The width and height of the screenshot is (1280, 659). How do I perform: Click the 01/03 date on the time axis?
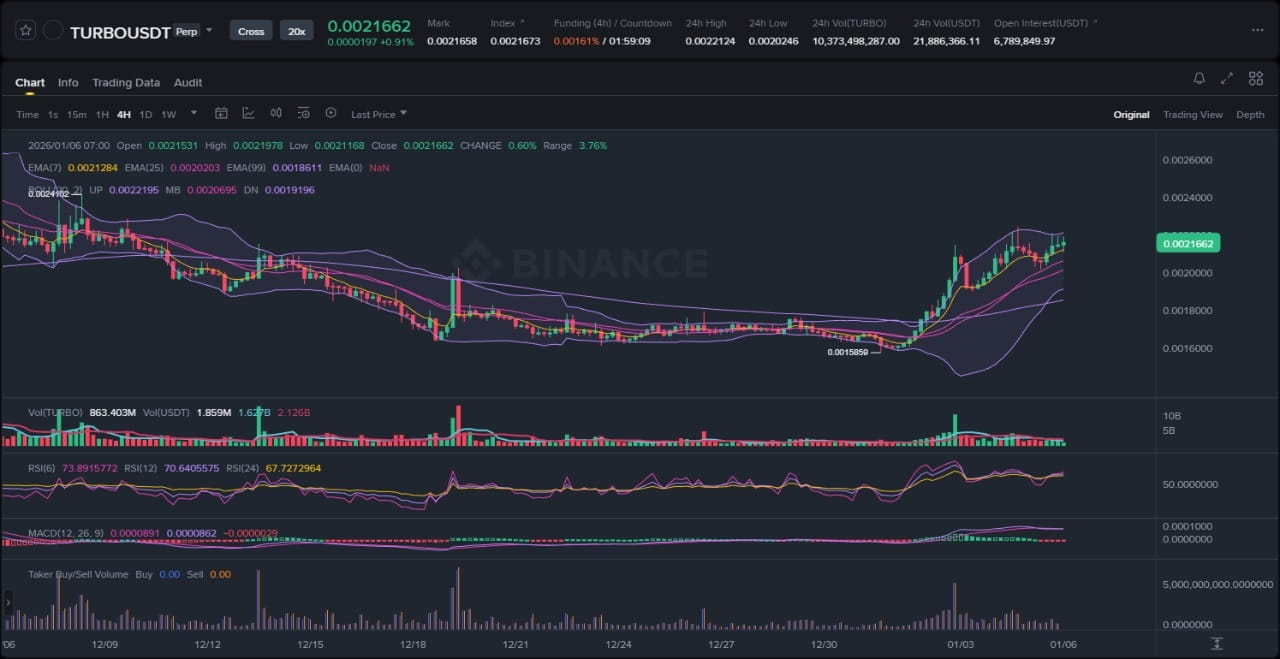pos(961,645)
